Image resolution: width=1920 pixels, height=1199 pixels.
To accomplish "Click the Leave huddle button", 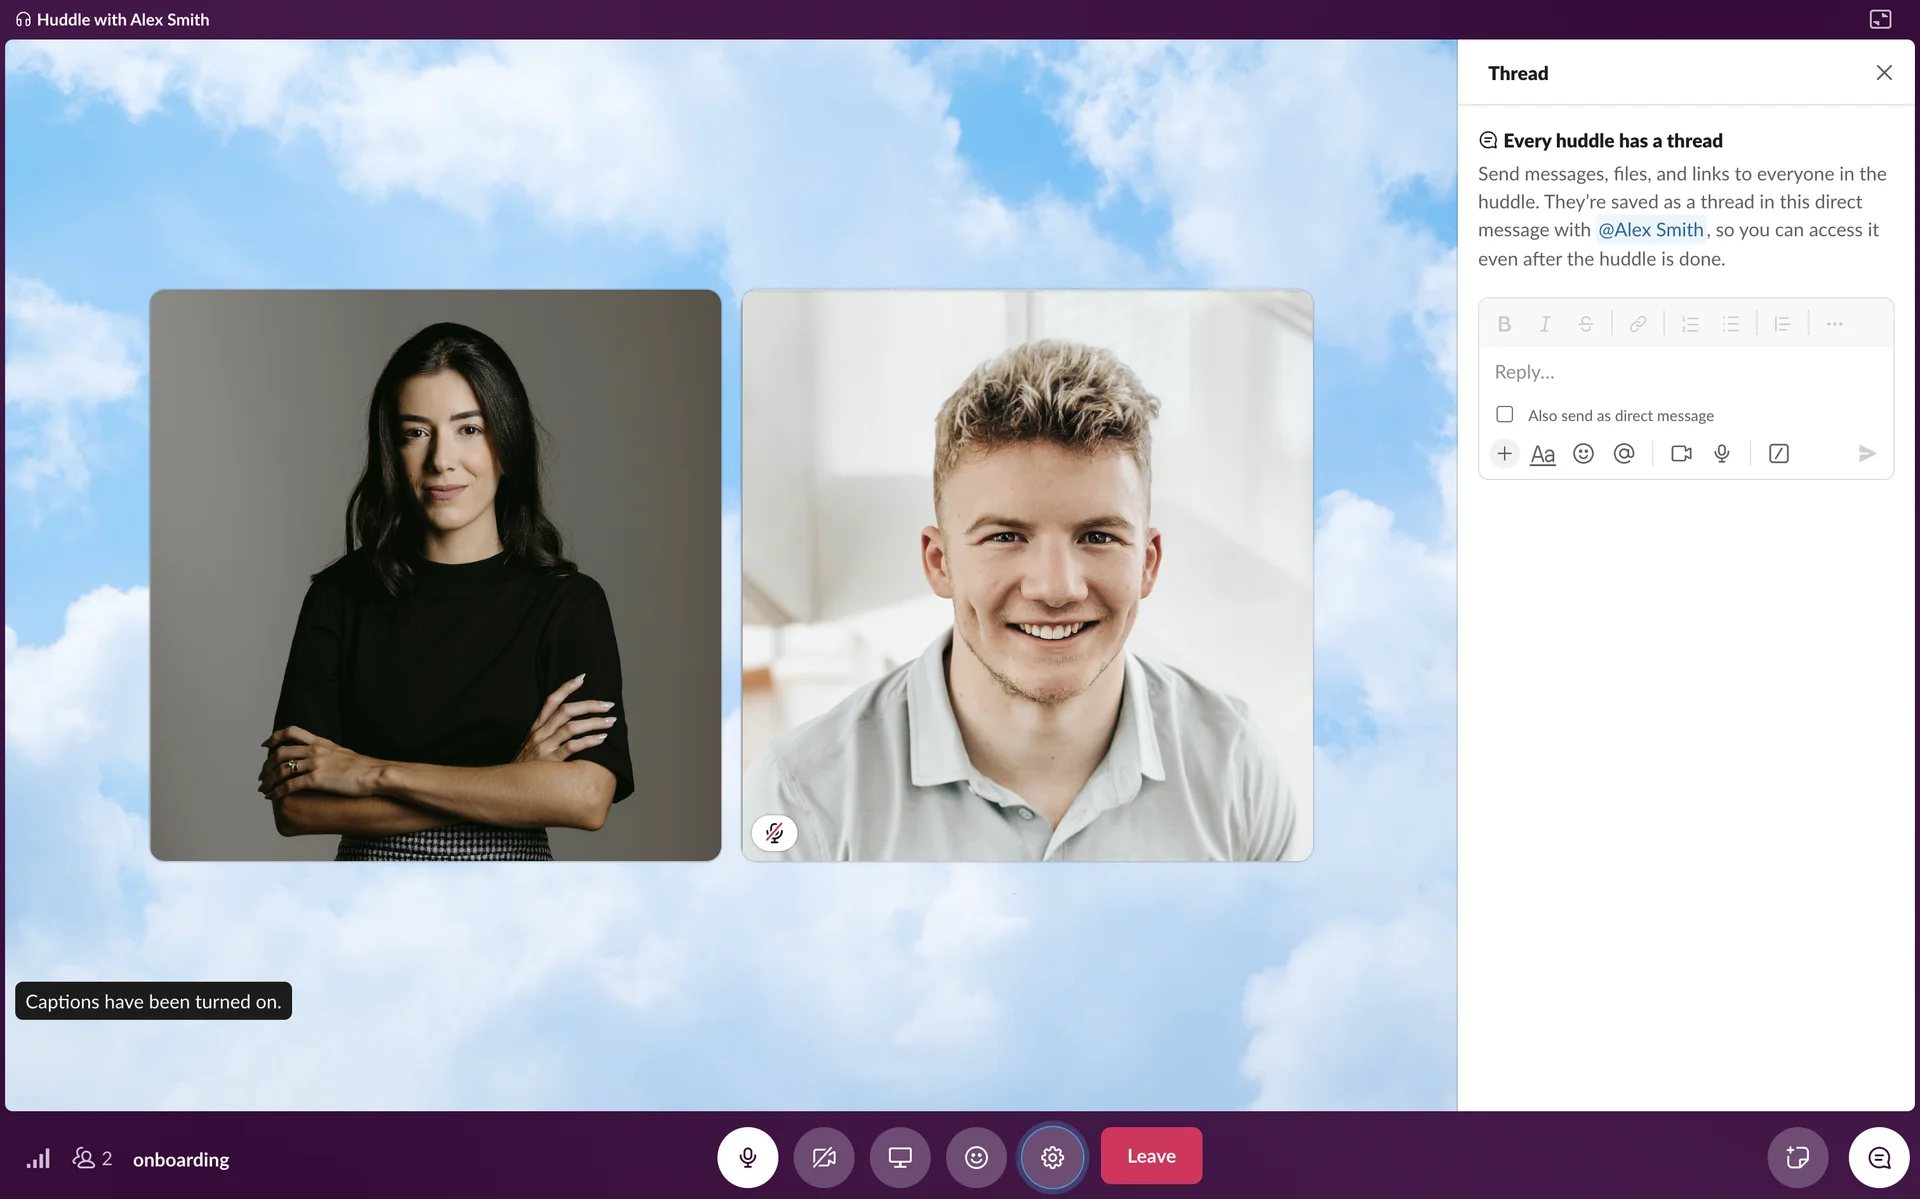I will [x=1151, y=1156].
